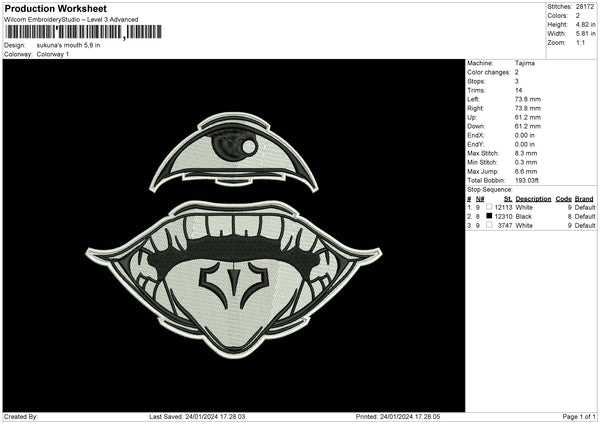Click the Down extent value 61.2 mm
Image resolution: width=600 pixels, height=424 pixels.
point(528,126)
